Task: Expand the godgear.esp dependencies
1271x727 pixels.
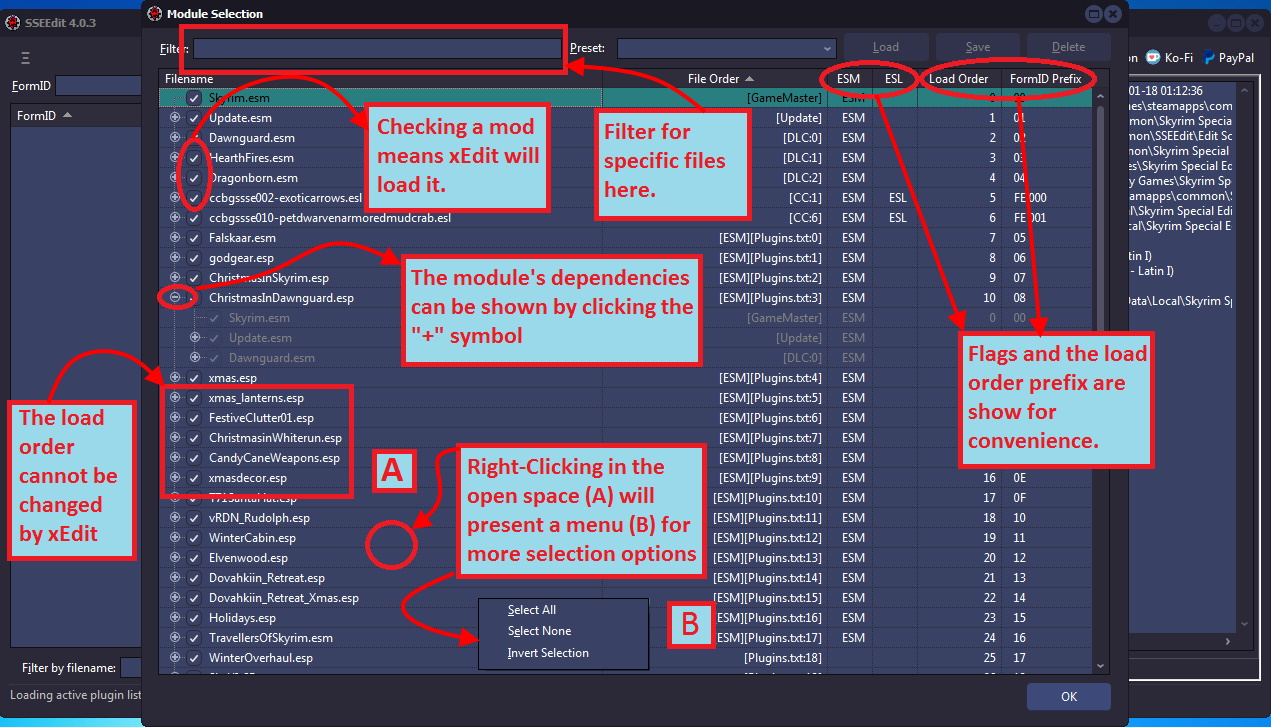Action: [175, 258]
